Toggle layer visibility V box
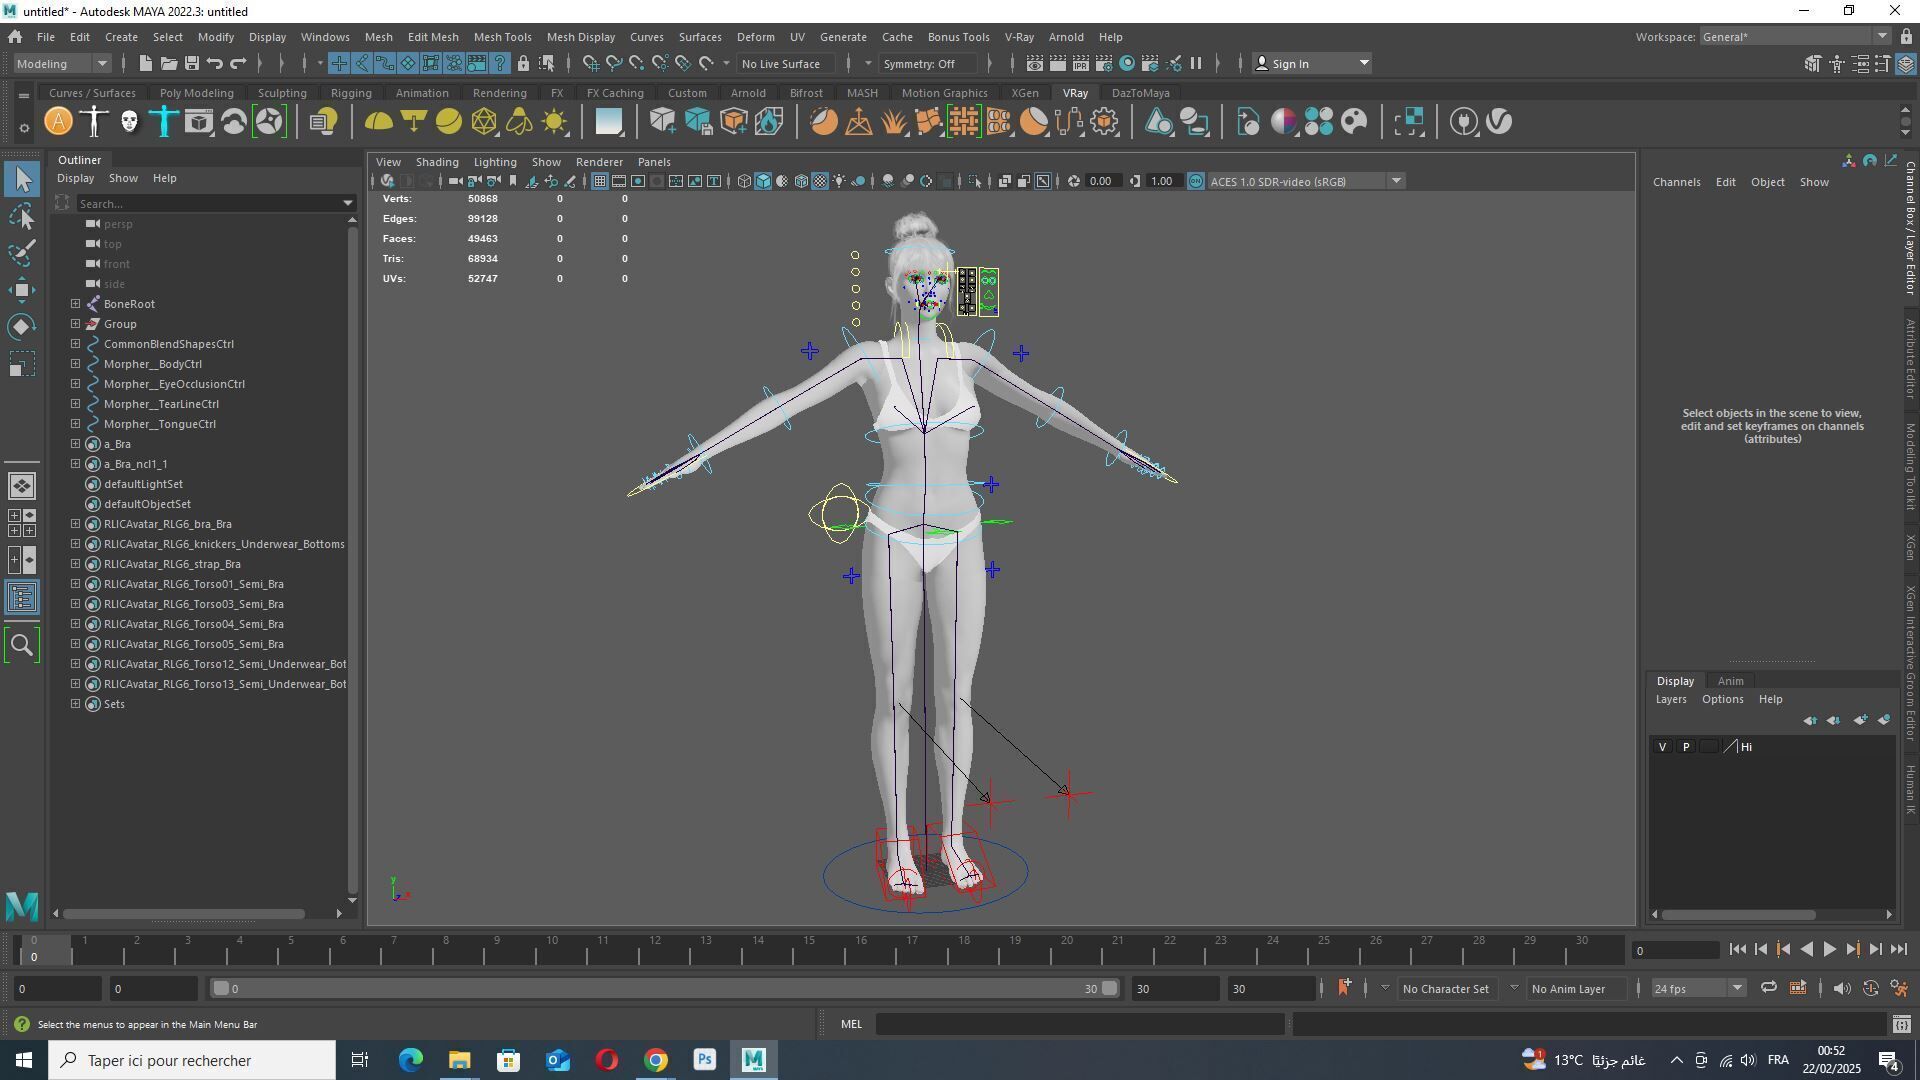Screen dimensions: 1920x1080 1662,748
